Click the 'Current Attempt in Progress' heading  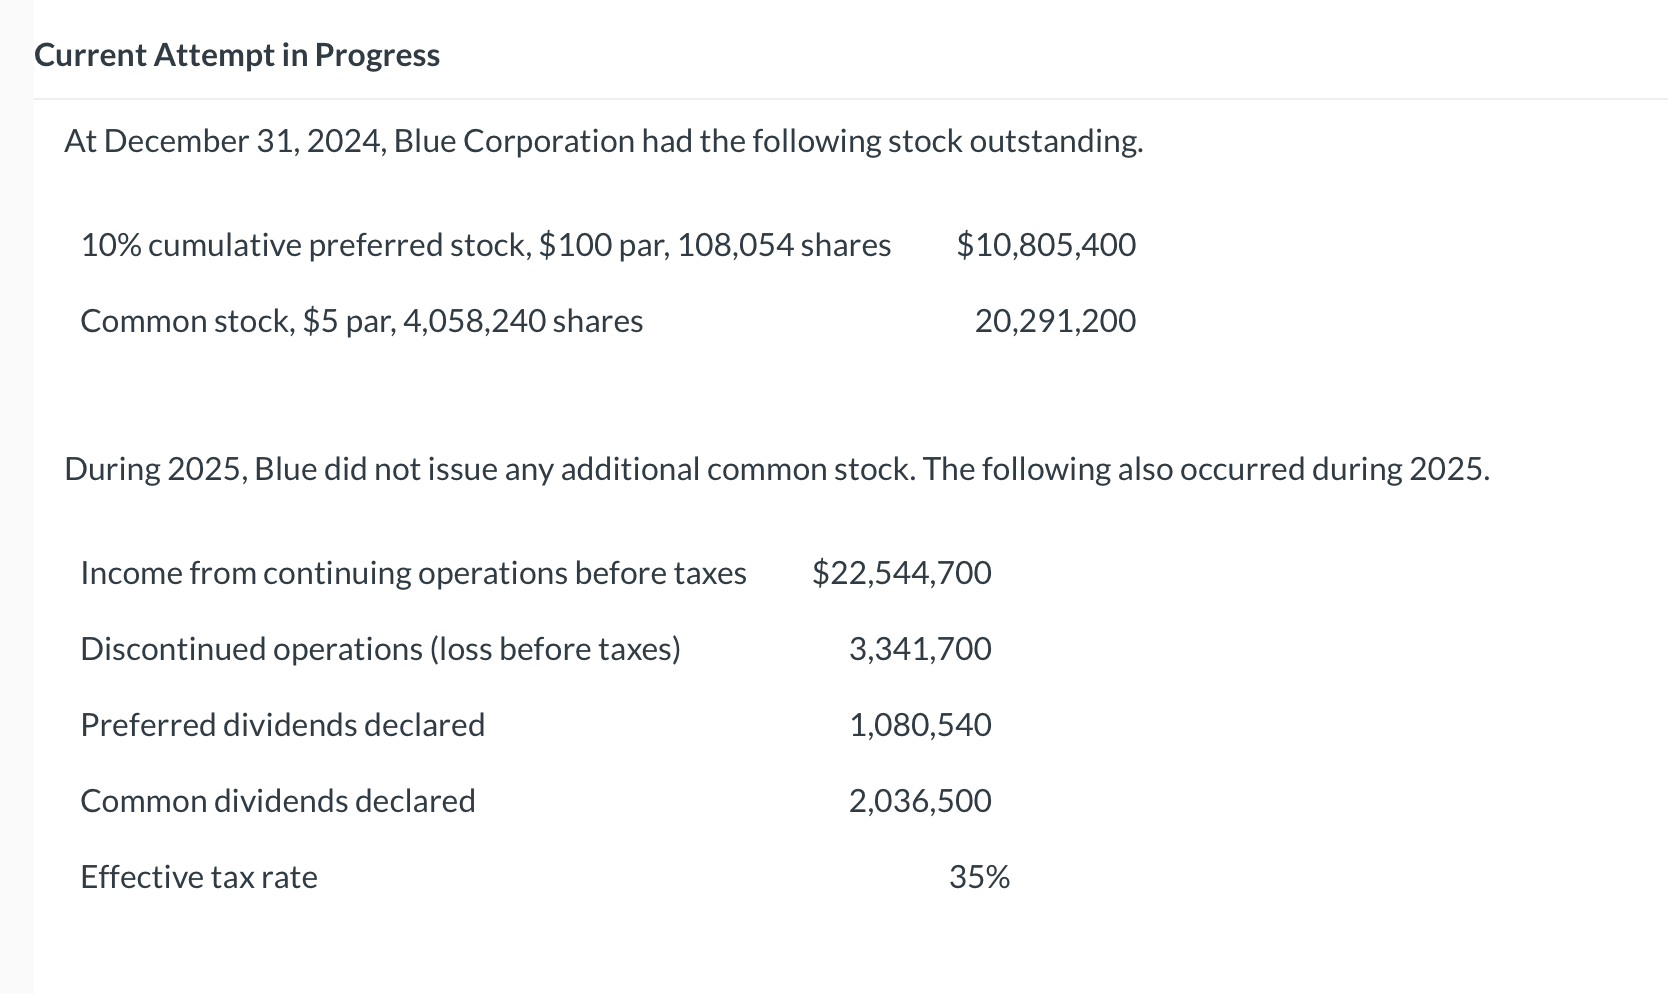[x=237, y=55]
